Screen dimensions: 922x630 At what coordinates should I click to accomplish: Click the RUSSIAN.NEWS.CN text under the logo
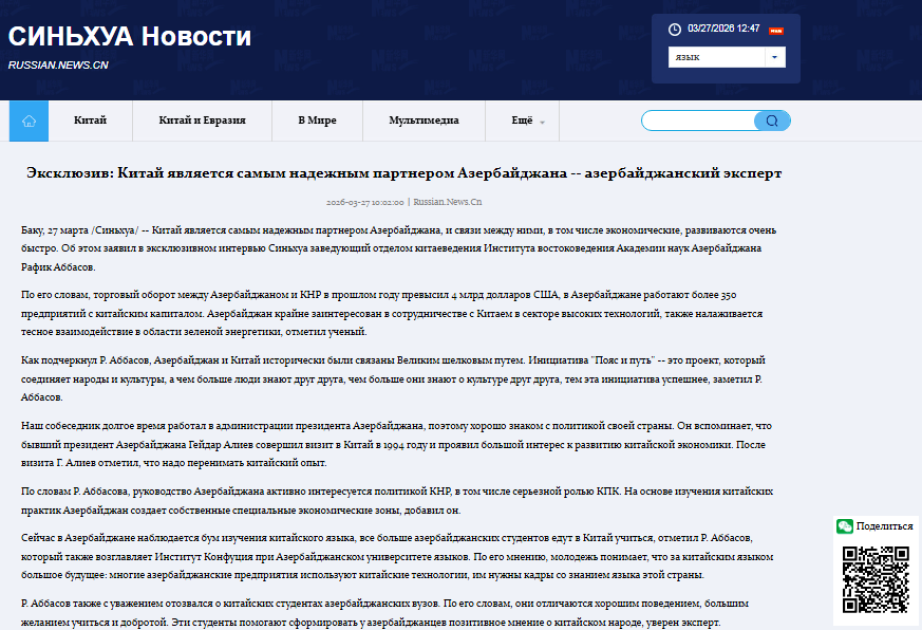[58, 65]
